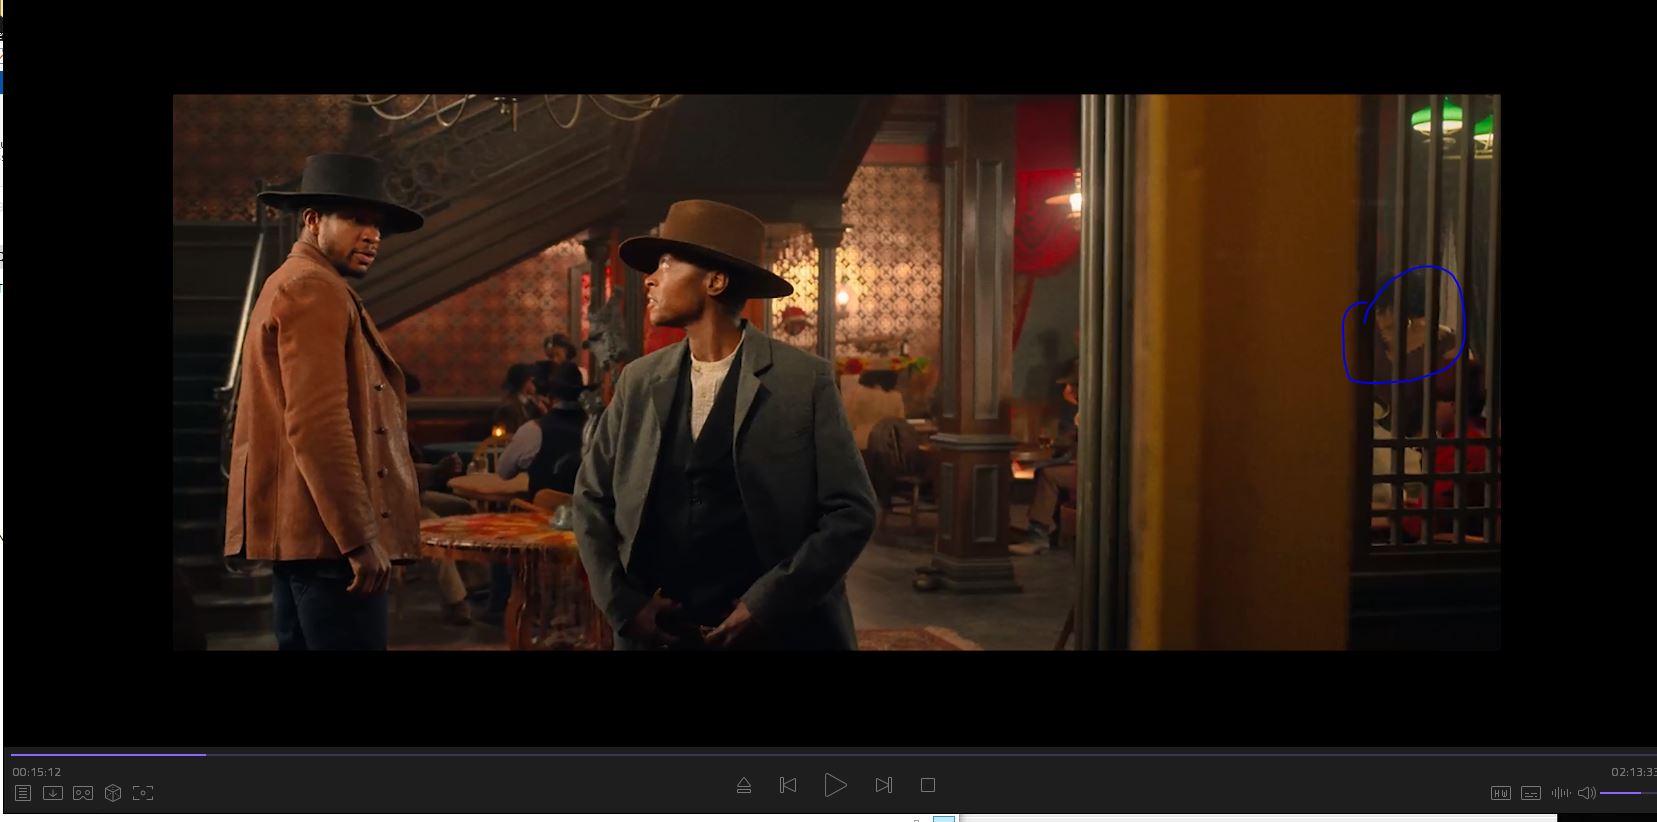Image resolution: width=1657 pixels, height=822 pixels.
Task: Skip to the next track
Action: 883,786
